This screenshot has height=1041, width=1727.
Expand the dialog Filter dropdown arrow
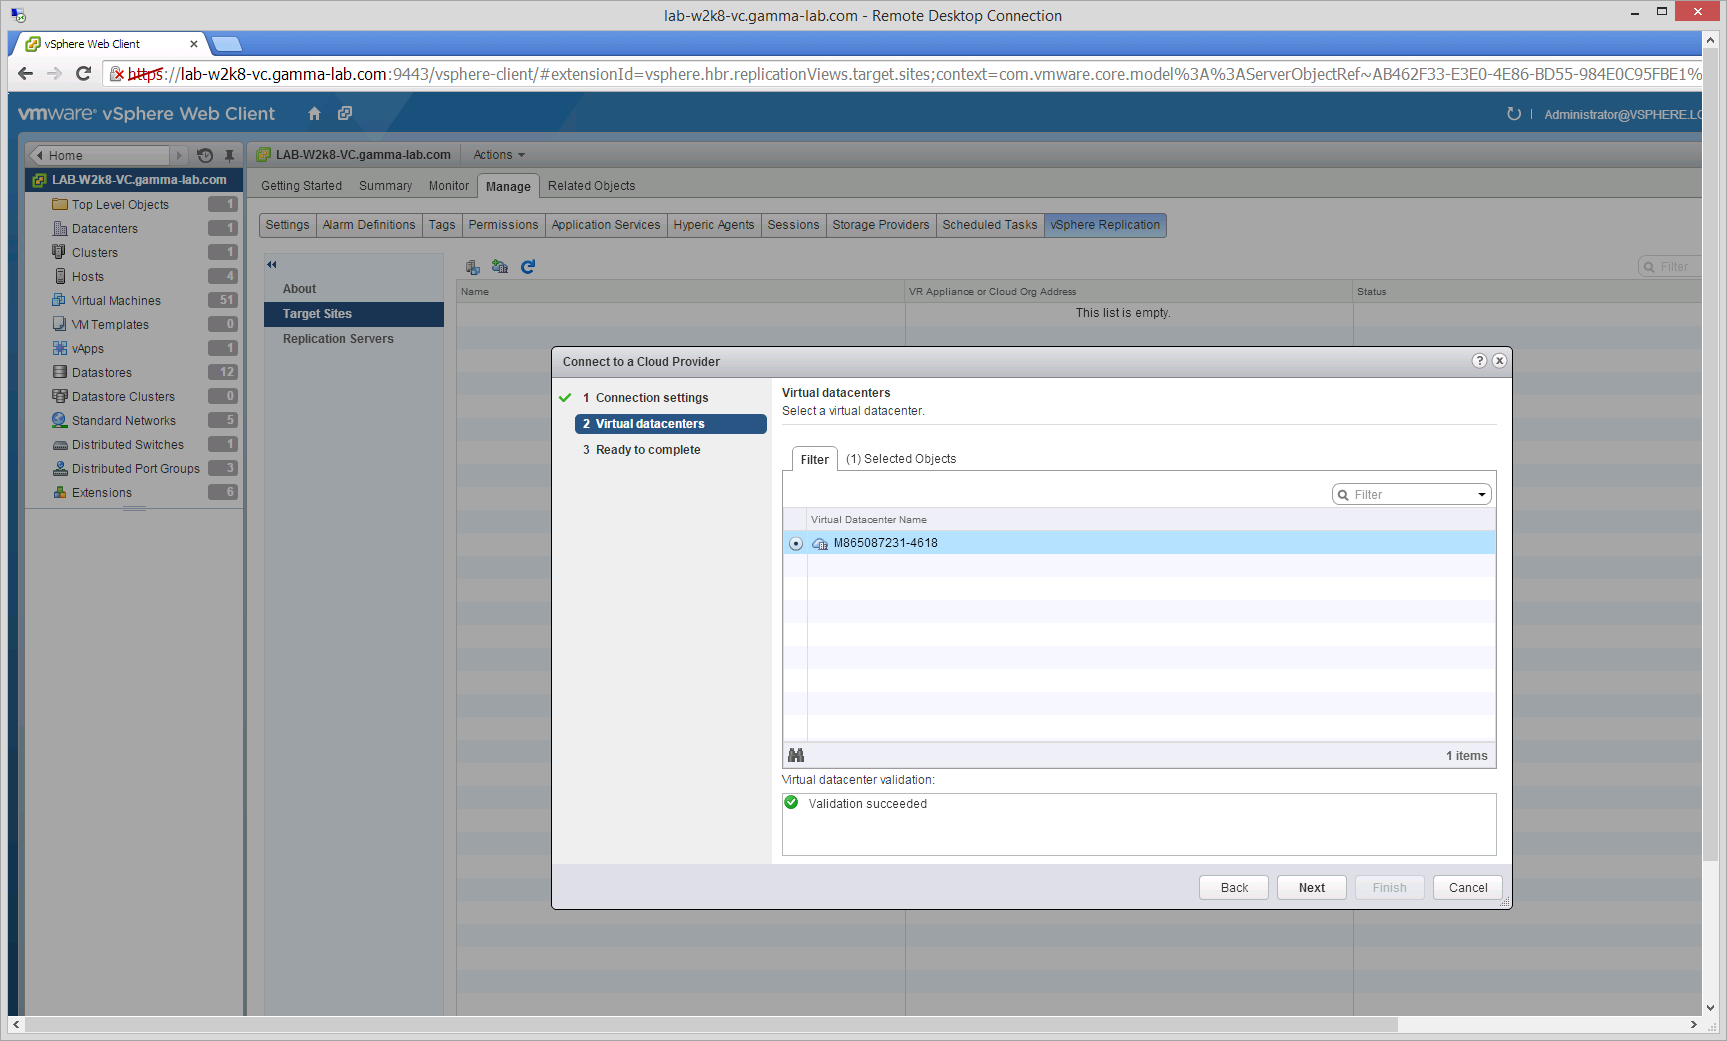click(x=1481, y=495)
